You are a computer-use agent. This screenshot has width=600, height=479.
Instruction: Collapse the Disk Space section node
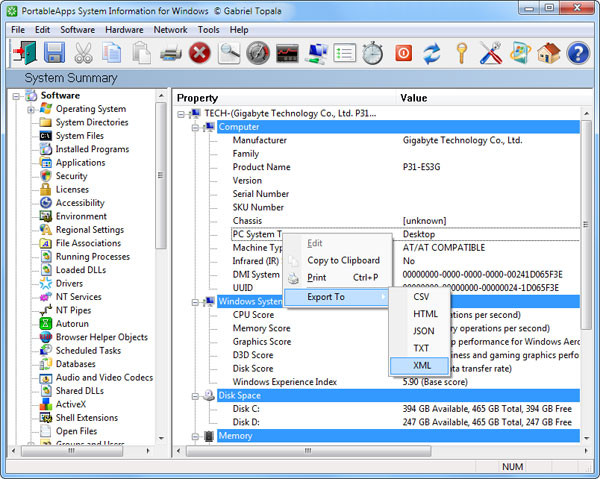point(195,396)
